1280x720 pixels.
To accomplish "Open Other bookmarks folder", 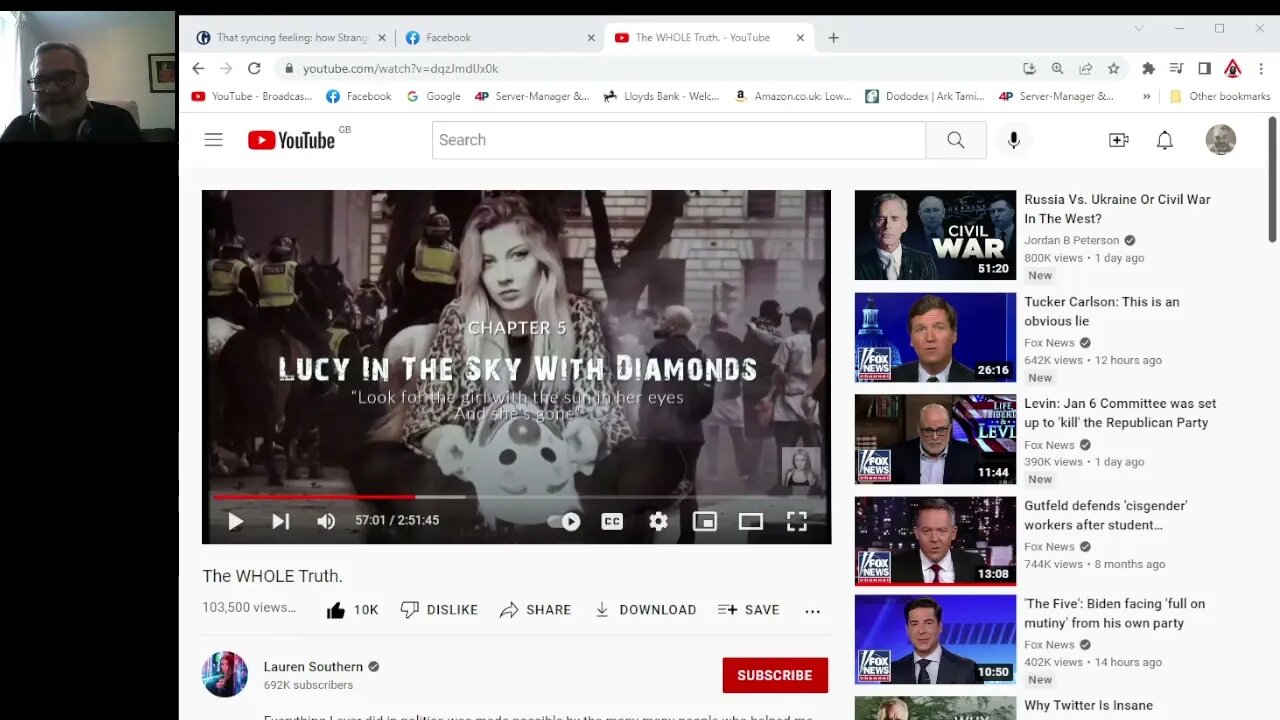I will point(1219,96).
